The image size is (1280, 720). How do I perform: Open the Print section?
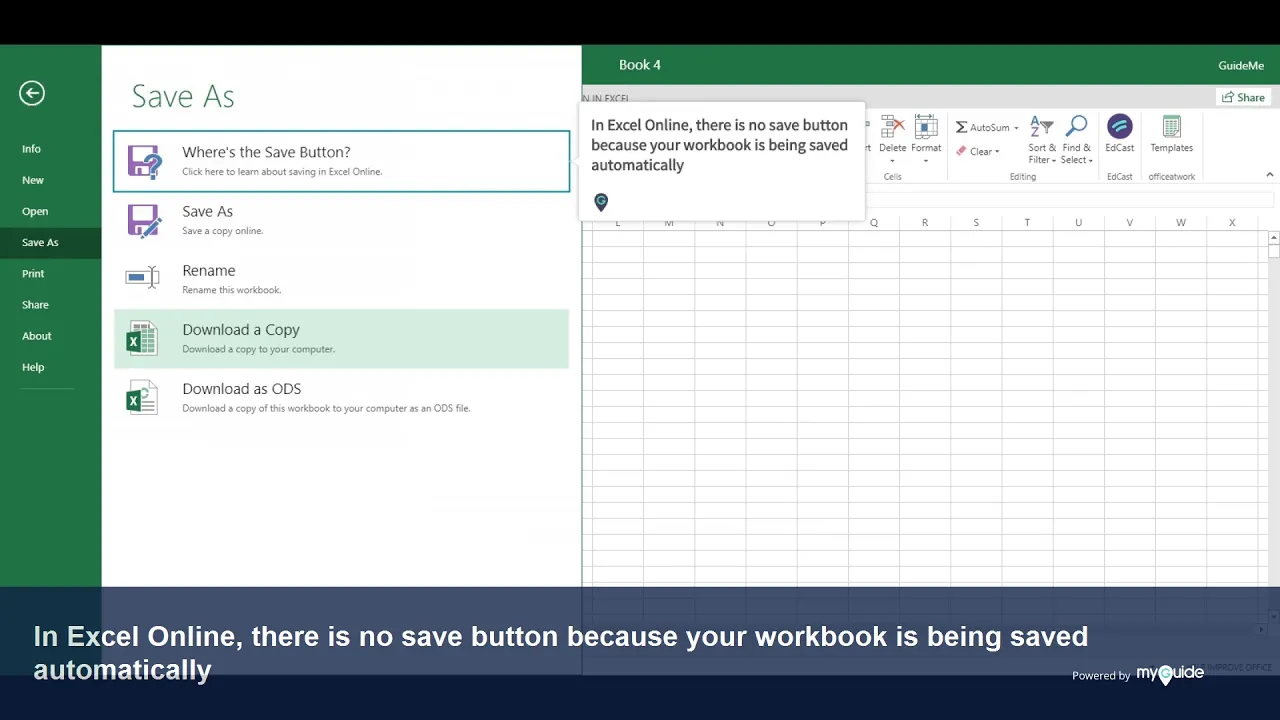click(x=33, y=273)
